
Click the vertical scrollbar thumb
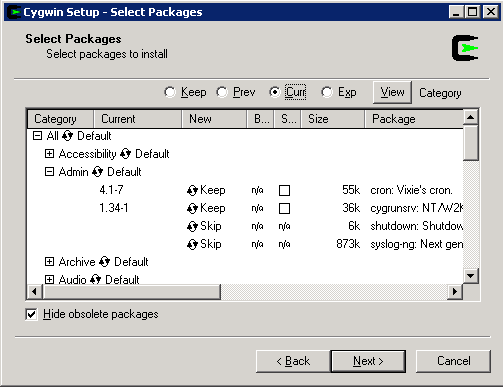click(471, 143)
